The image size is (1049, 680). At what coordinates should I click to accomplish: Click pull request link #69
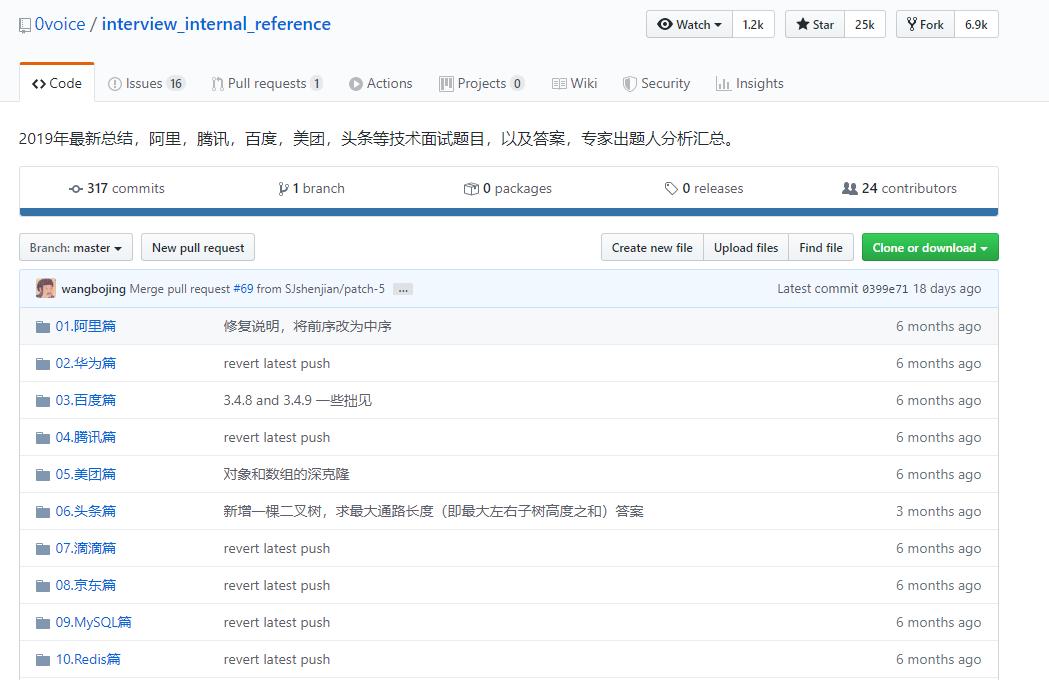point(244,287)
